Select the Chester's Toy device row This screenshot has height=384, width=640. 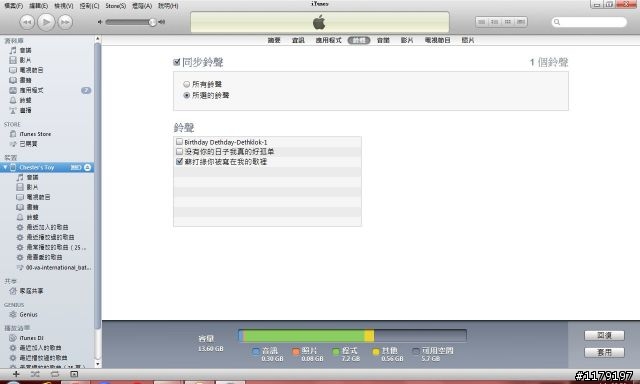pyautogui.click(x=47, y=167)
